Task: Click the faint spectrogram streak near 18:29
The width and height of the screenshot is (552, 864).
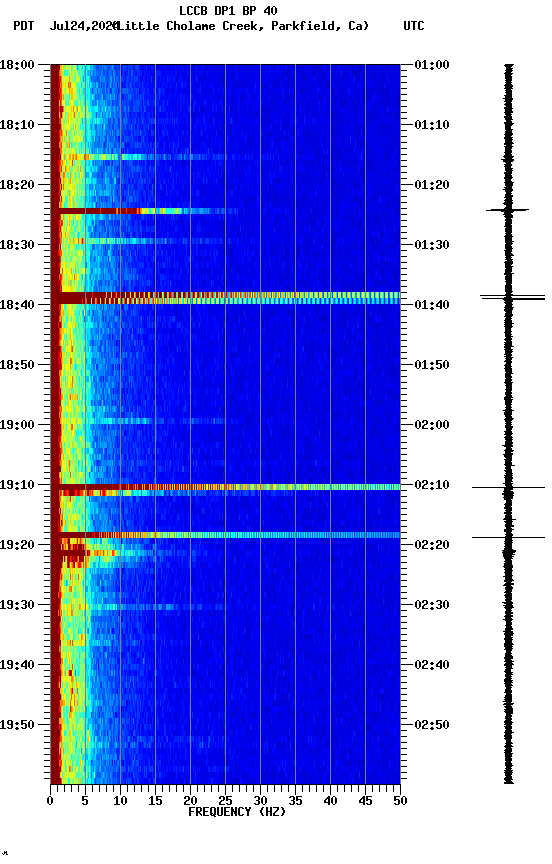Action: 149,241
